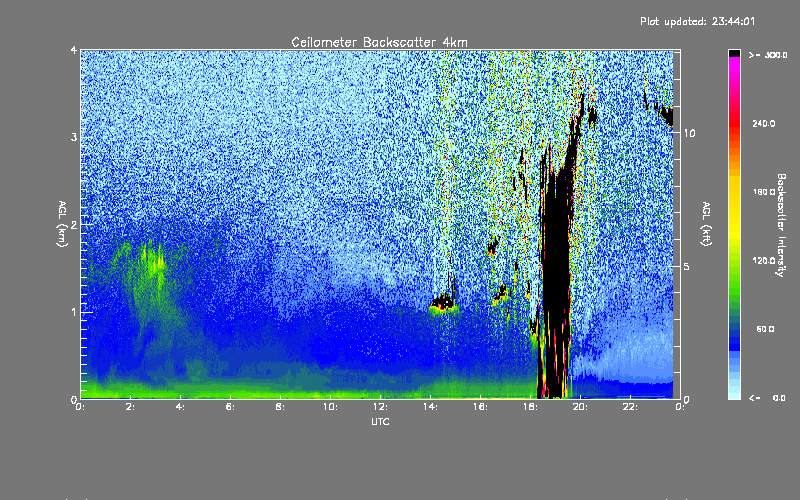Click the 'Plot updated: 23:44:01' timestamp
800x500 pixels.
click(x=697, y=21)
